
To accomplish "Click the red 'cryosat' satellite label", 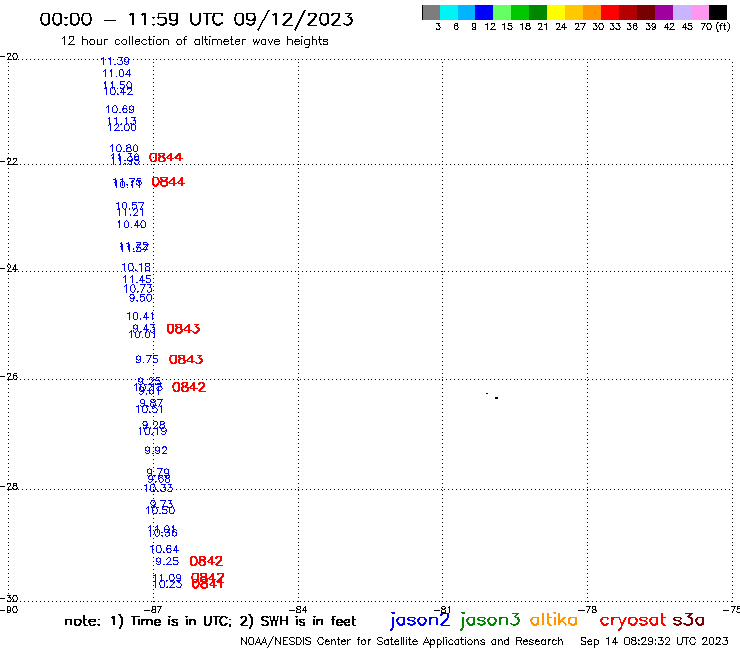I will (x=633, y=620).
